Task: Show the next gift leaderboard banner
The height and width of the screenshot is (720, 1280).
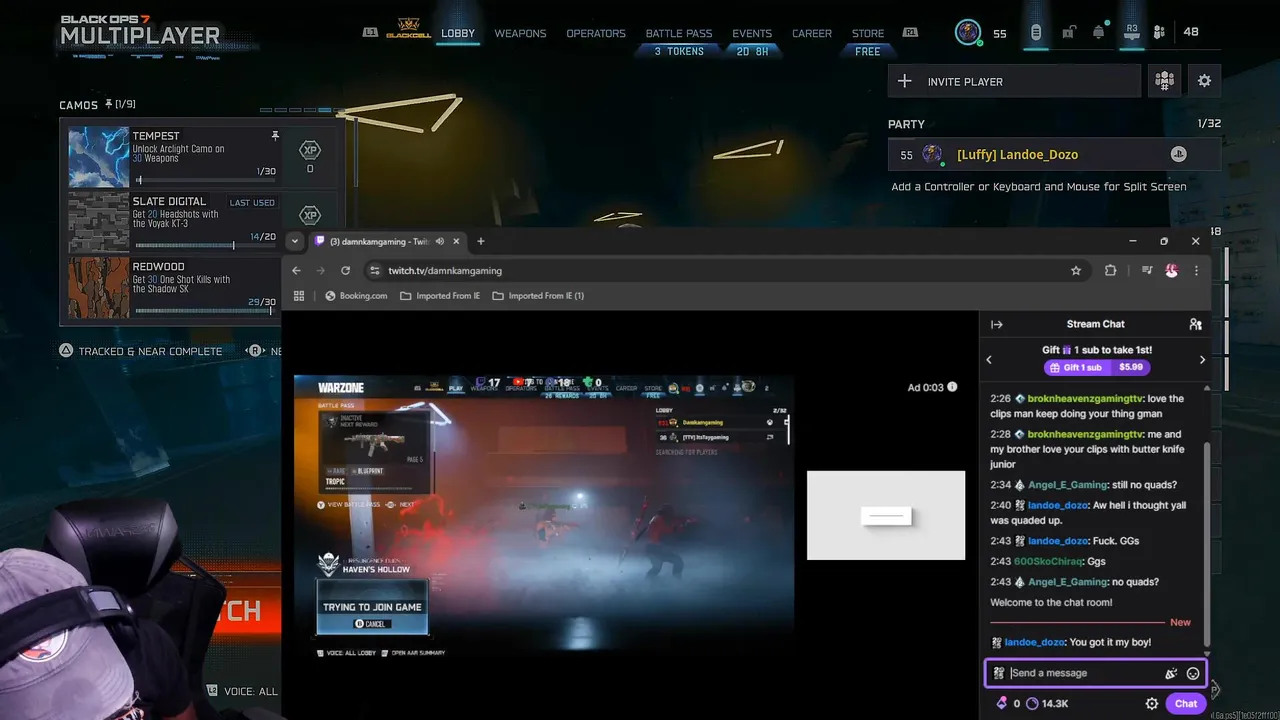Action: (1202, 360)
